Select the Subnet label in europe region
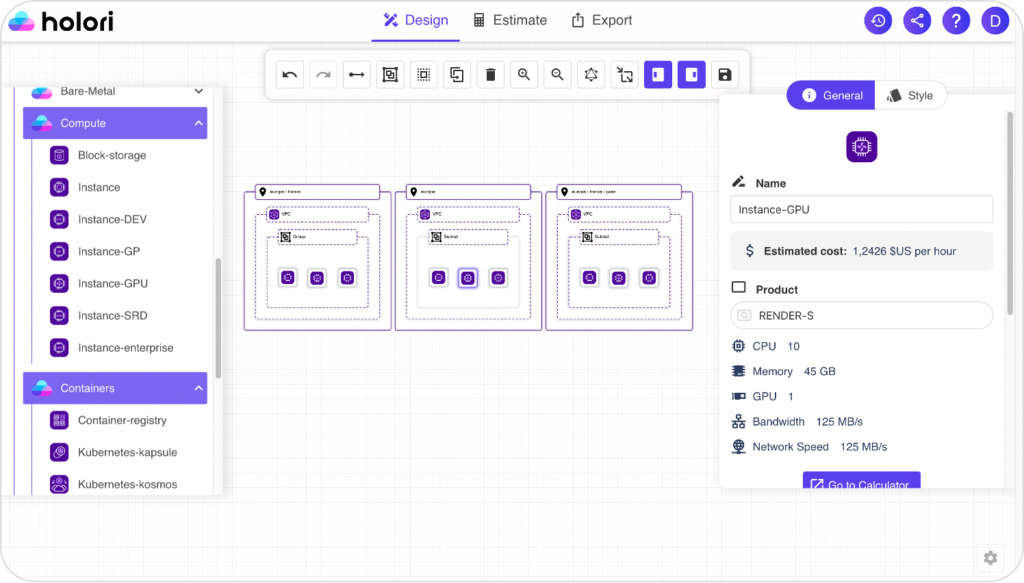Screen dimensions: 1024x583 point(451,237)
